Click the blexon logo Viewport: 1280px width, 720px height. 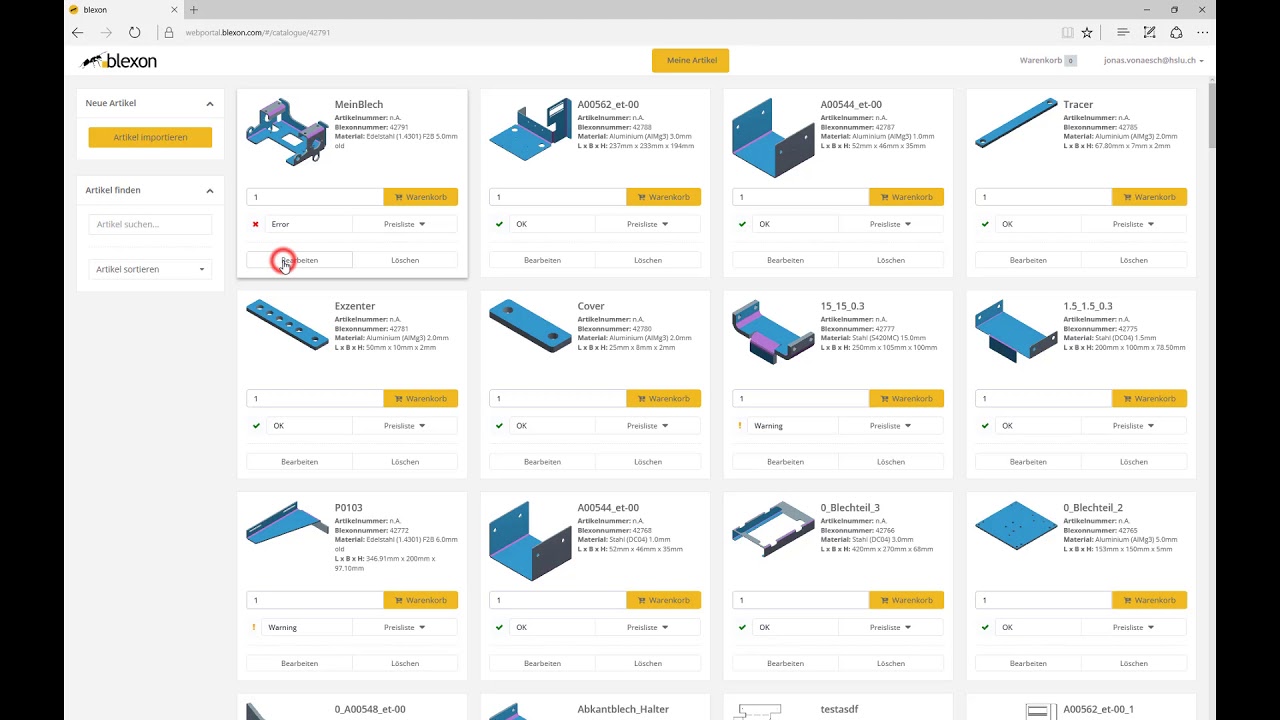119,61
